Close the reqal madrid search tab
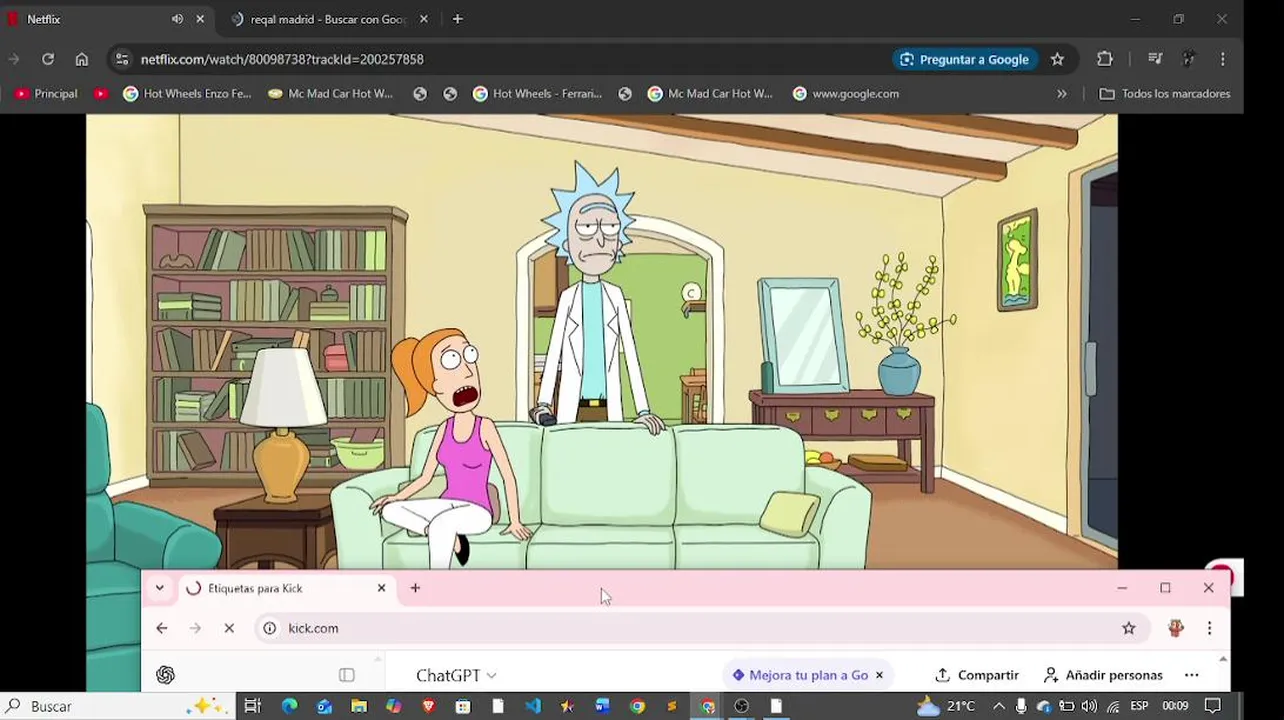 pos(424,19)
